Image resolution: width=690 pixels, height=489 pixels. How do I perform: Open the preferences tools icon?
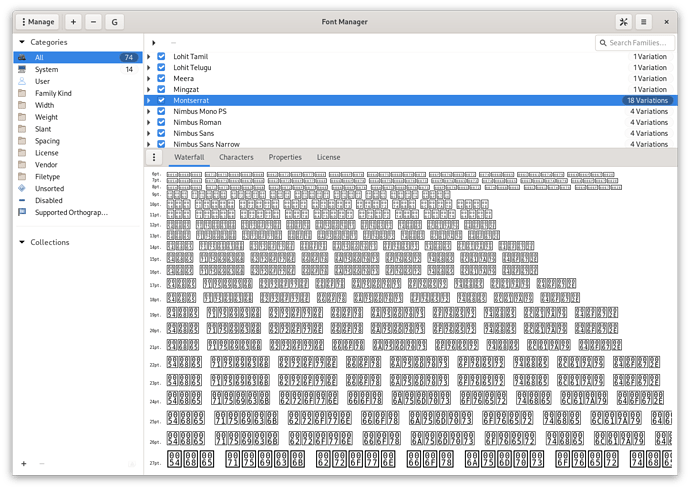[624, 22]
